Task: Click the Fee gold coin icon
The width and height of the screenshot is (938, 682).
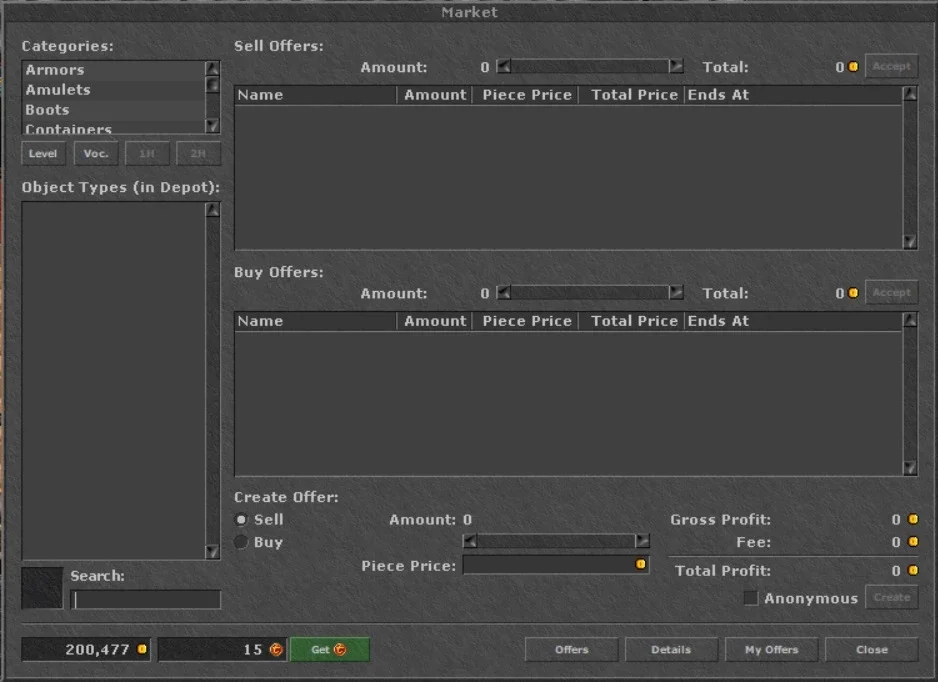Action: point(913,541)
